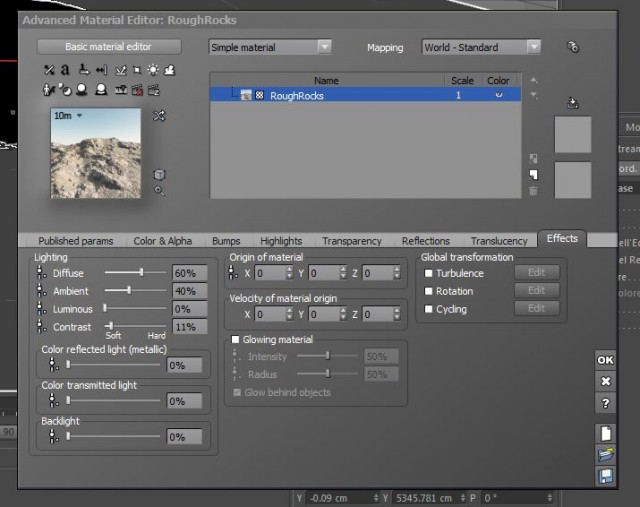Check the Glowing material checkbox
The image size is (640, 507).
point(235,339)
